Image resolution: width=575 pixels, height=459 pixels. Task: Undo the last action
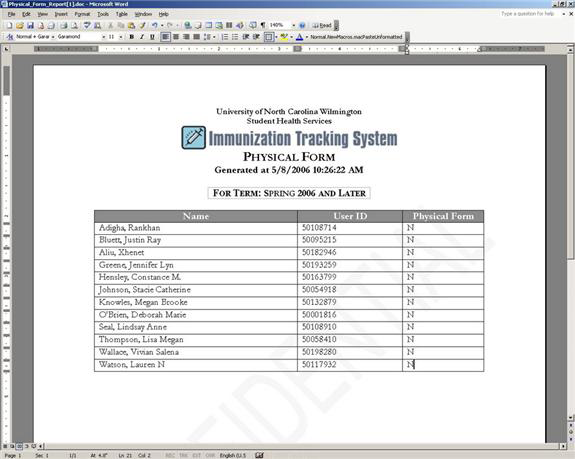(155, 25)
